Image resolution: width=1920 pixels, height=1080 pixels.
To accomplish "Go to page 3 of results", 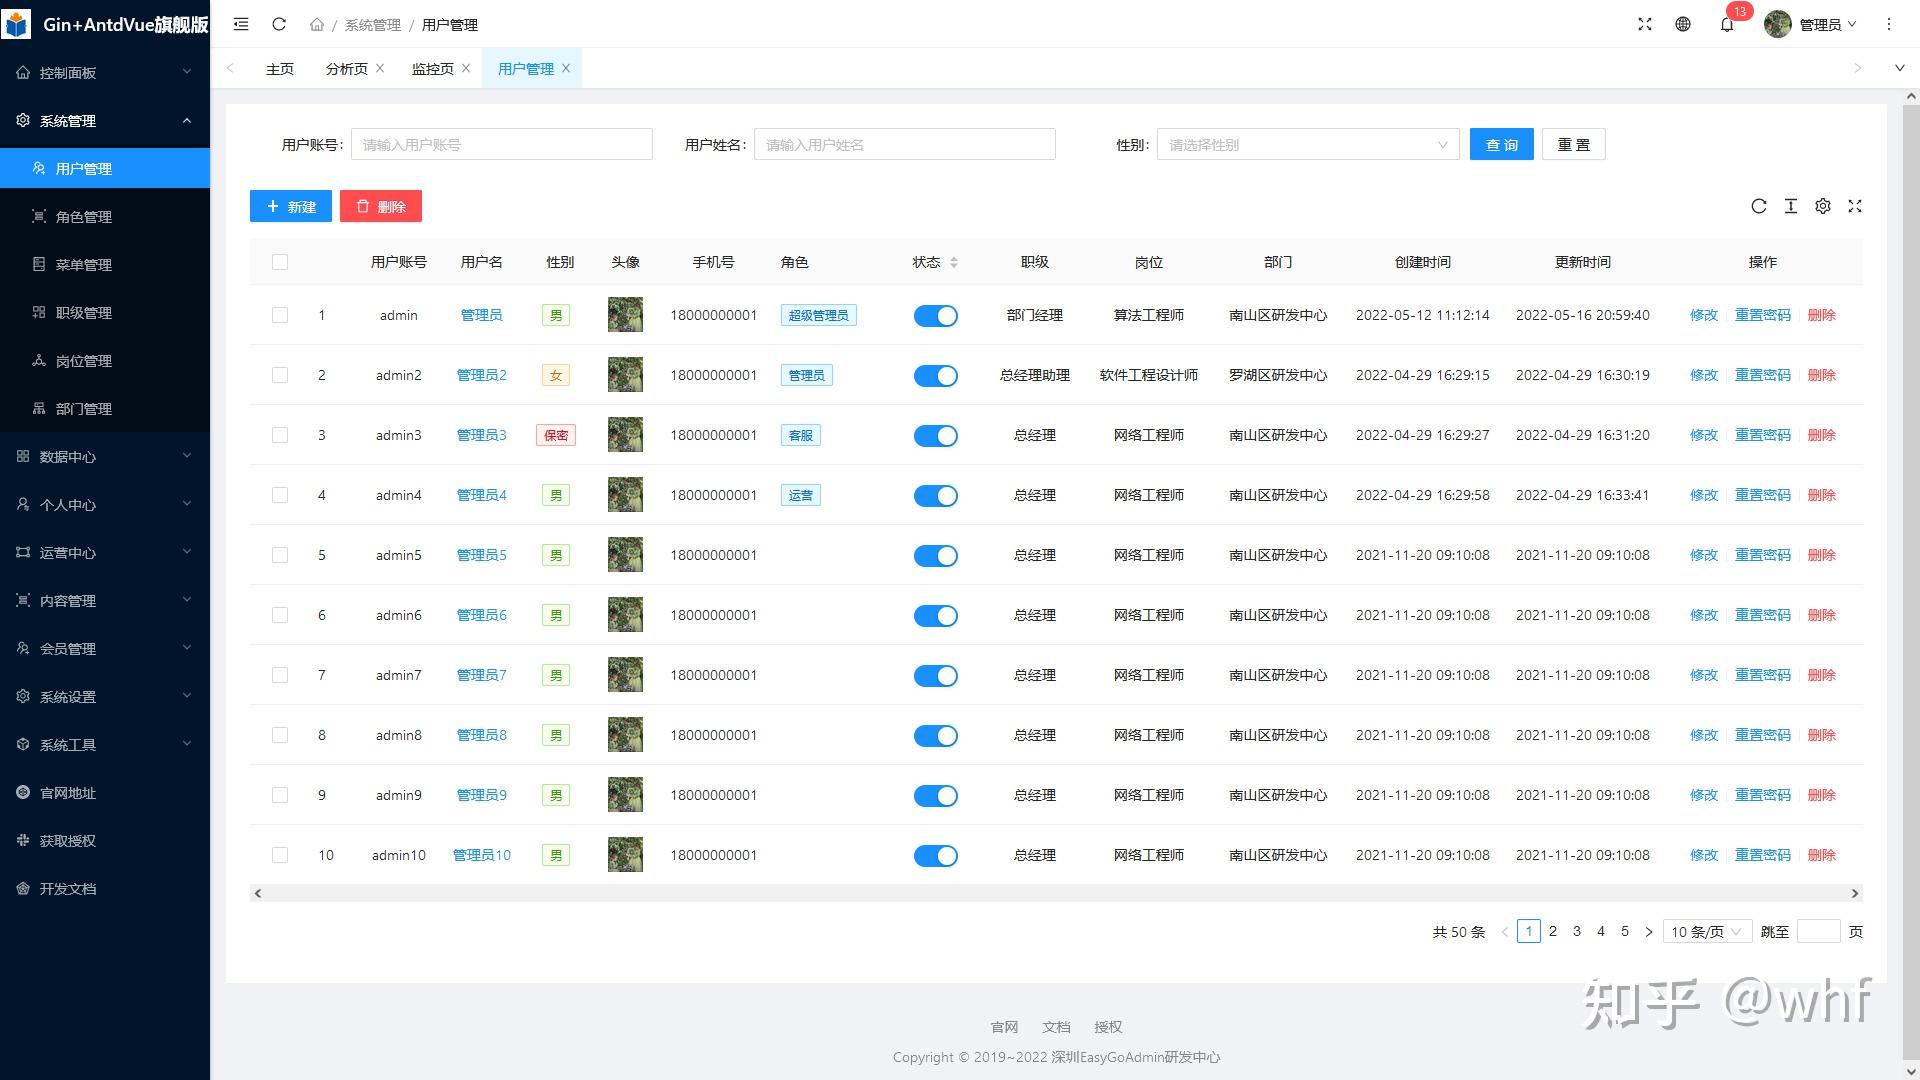I will coord(1576,931).
